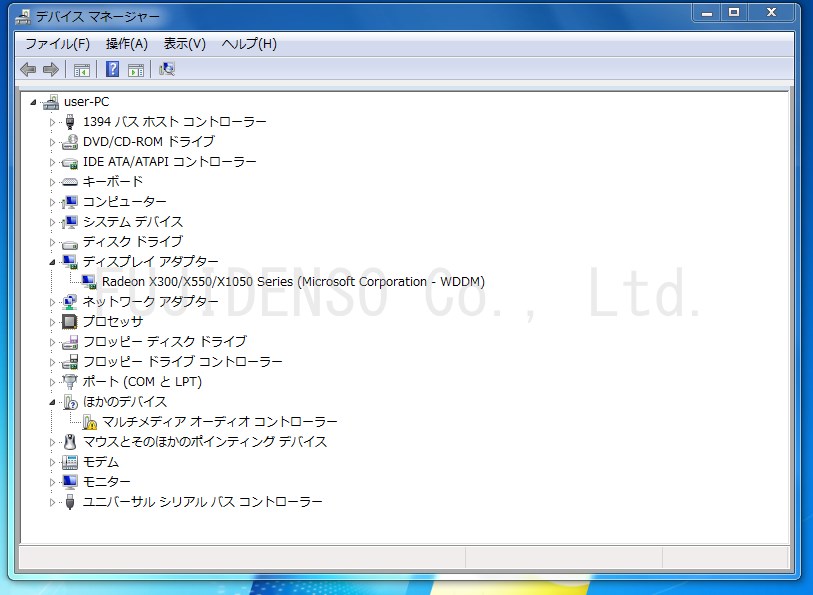The image size is (813, 595).
Task: Select the ディスク ドライブ label
Action: point(133,242)
